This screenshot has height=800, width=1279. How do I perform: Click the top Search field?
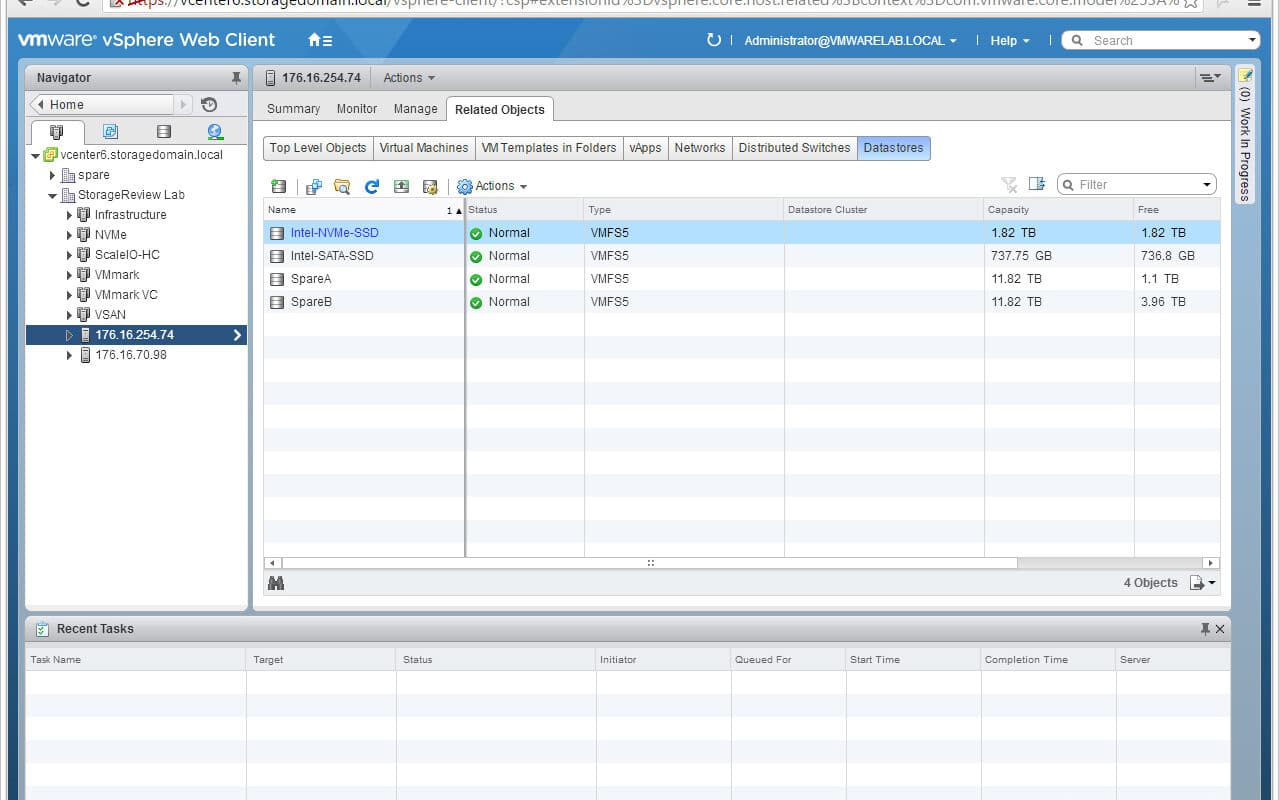[x=1161, y=41]
